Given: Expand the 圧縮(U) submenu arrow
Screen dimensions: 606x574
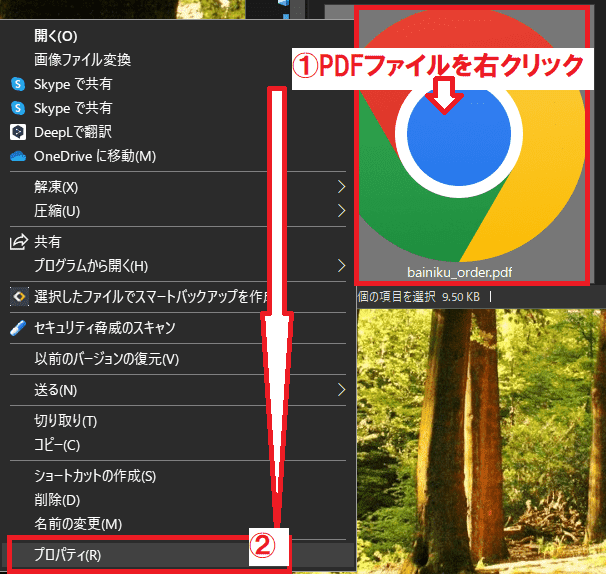Looking at the screenshot, I should pyautogui.click(x=341, y=211).
